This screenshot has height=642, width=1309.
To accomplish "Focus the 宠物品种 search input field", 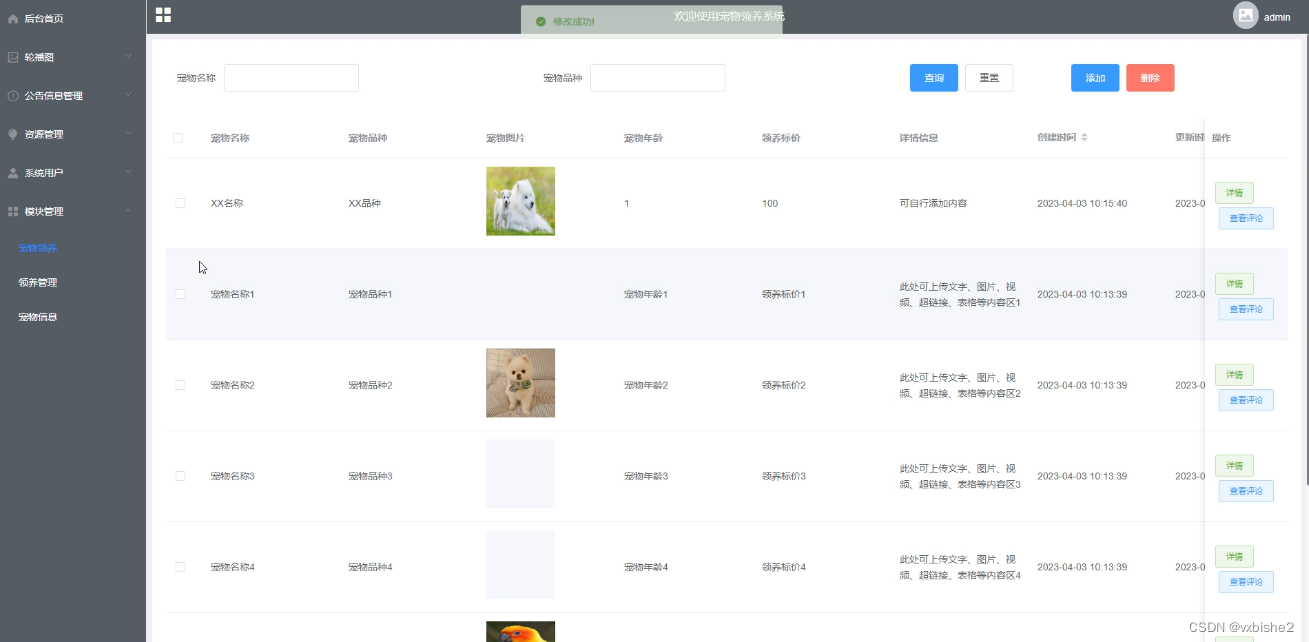I will click(657, 78).
